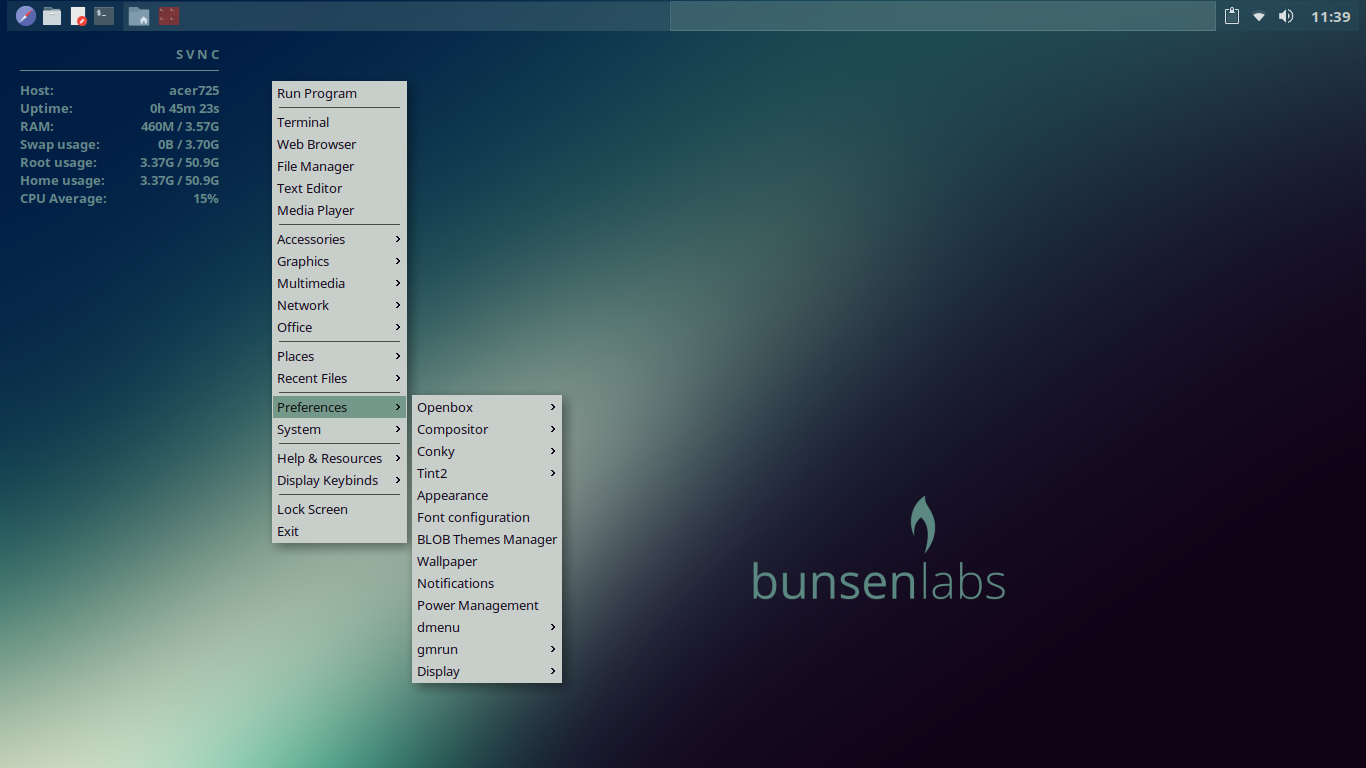Pick File Manager from the menu

coord(339,167)
